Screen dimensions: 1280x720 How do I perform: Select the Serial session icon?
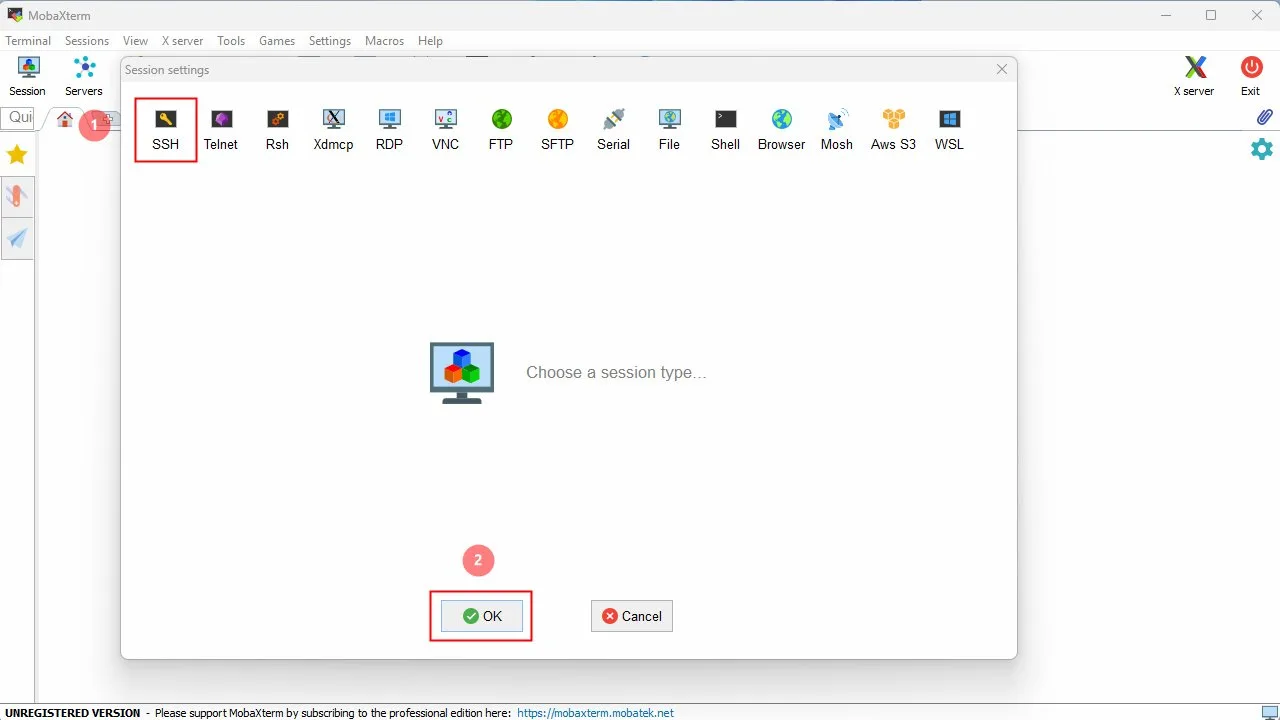point(613,130)
